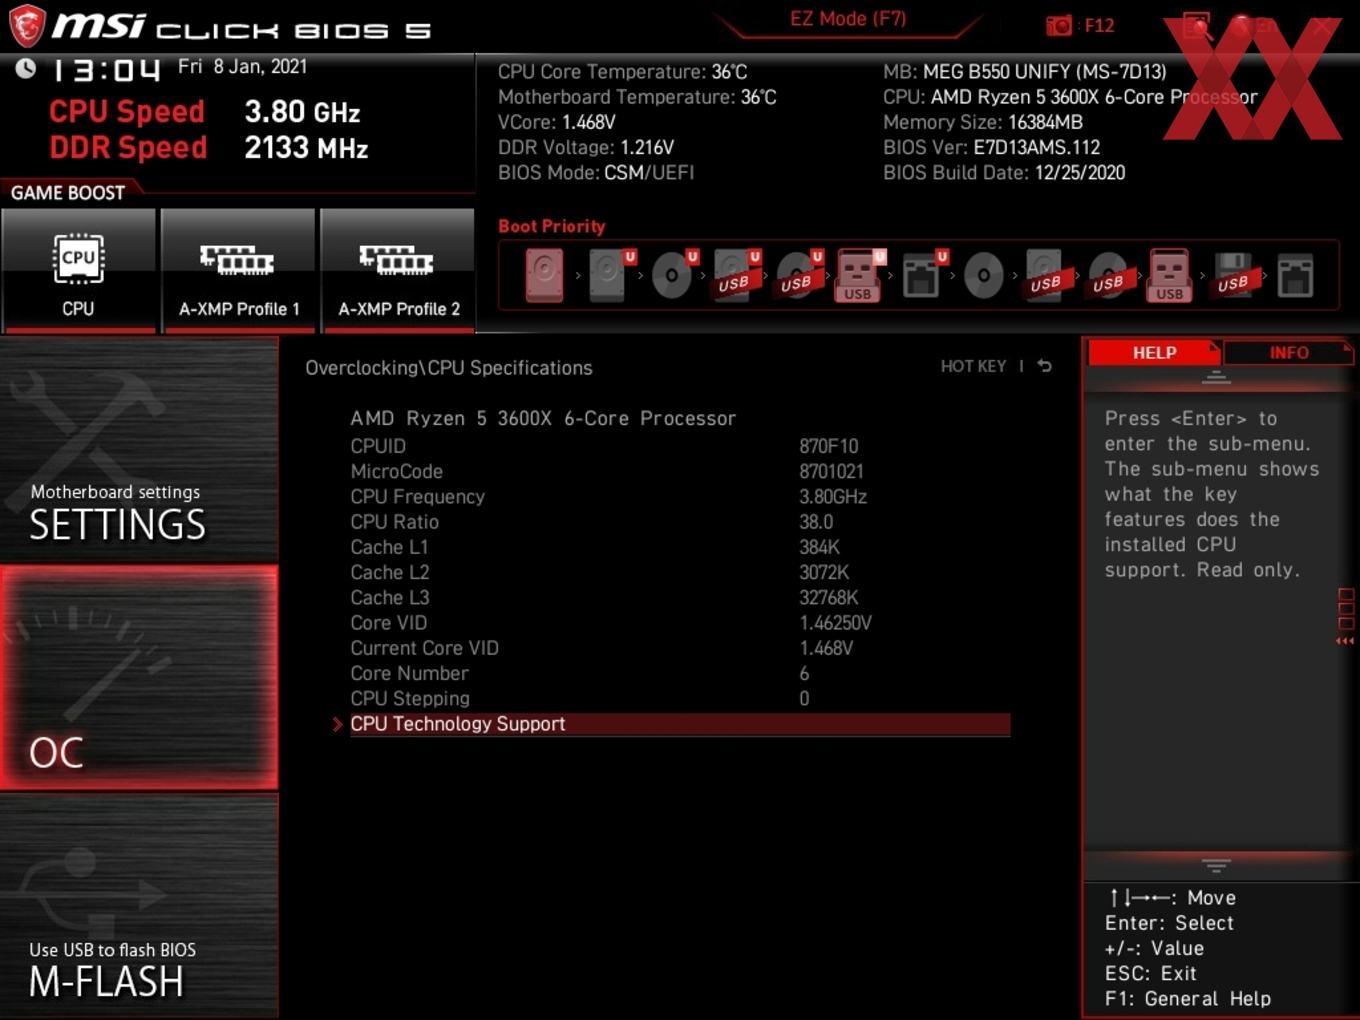
Task: Click the Fri 8 Jan, 2021 date
Action: click(242, 66)
